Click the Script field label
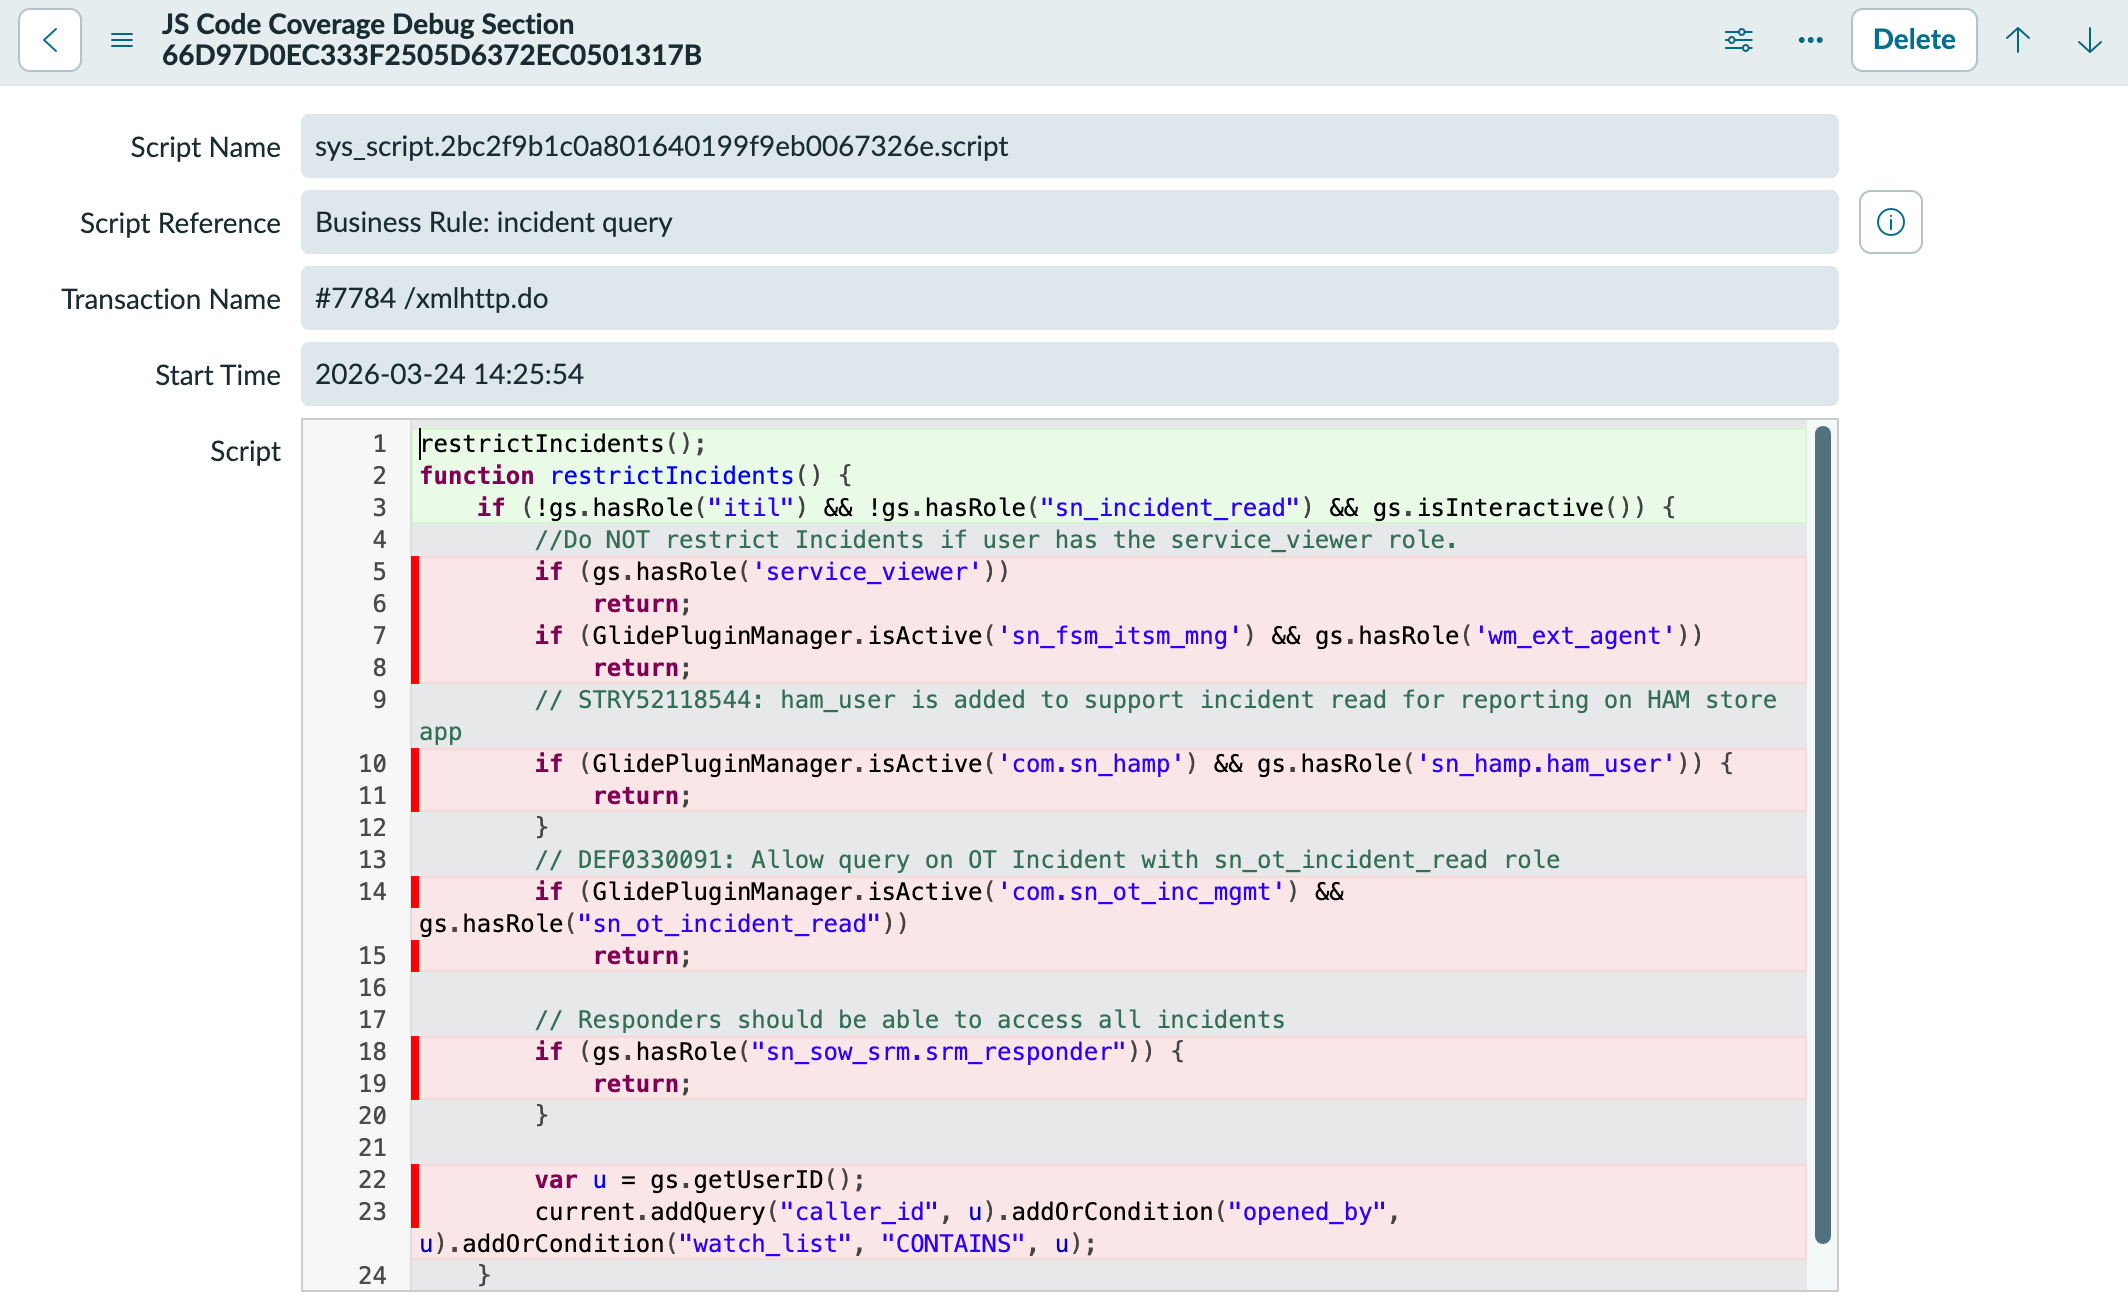Screen dimensions: 2128x1314 (x=245, y=451)
